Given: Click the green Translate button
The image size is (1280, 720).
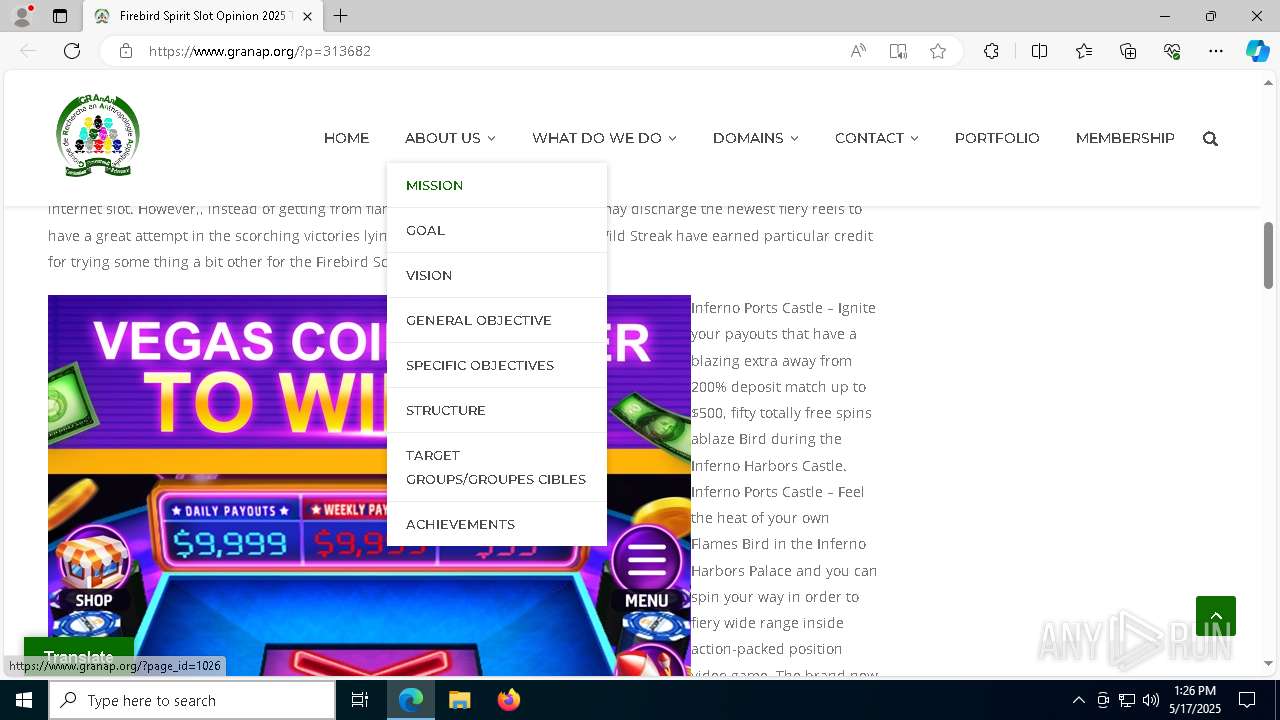Looking at the screenshot, I should [79, 657].
